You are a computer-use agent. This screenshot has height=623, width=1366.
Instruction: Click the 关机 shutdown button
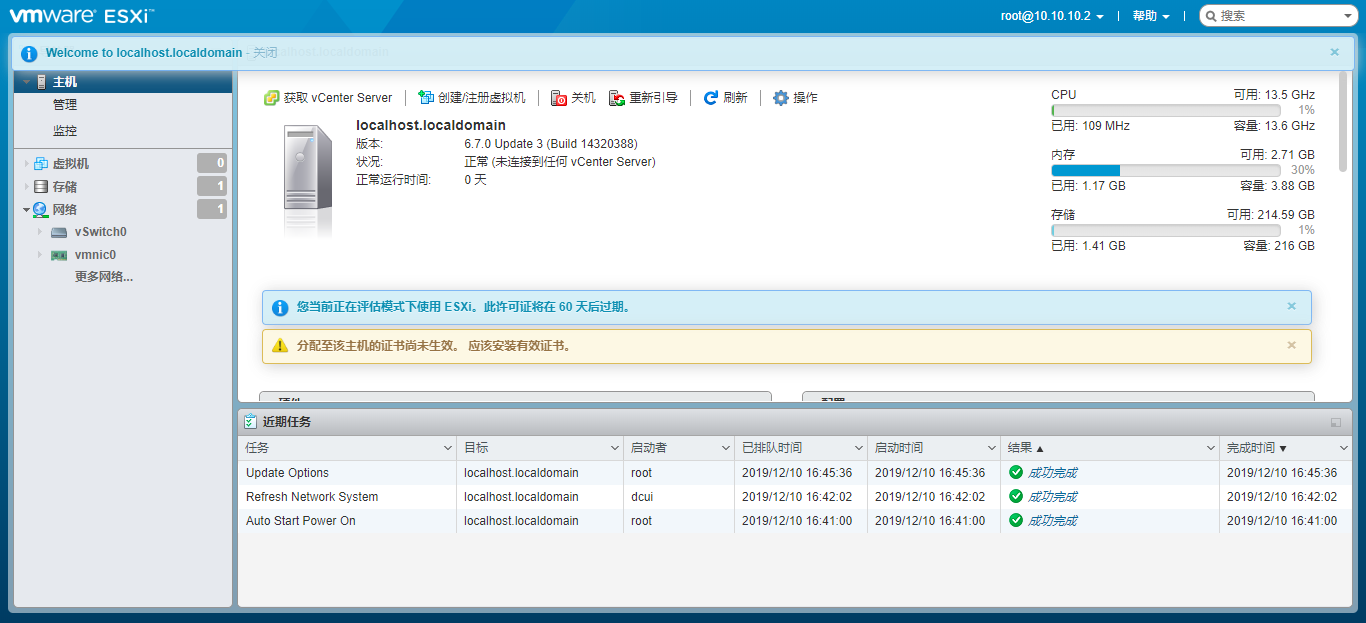click(573, 98)
